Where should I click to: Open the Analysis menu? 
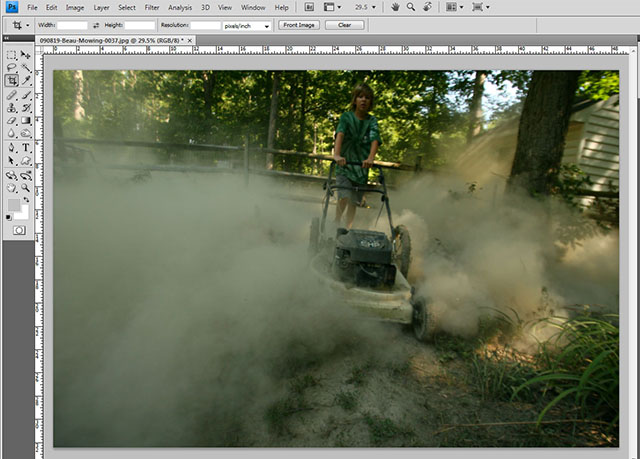(180, 7)
